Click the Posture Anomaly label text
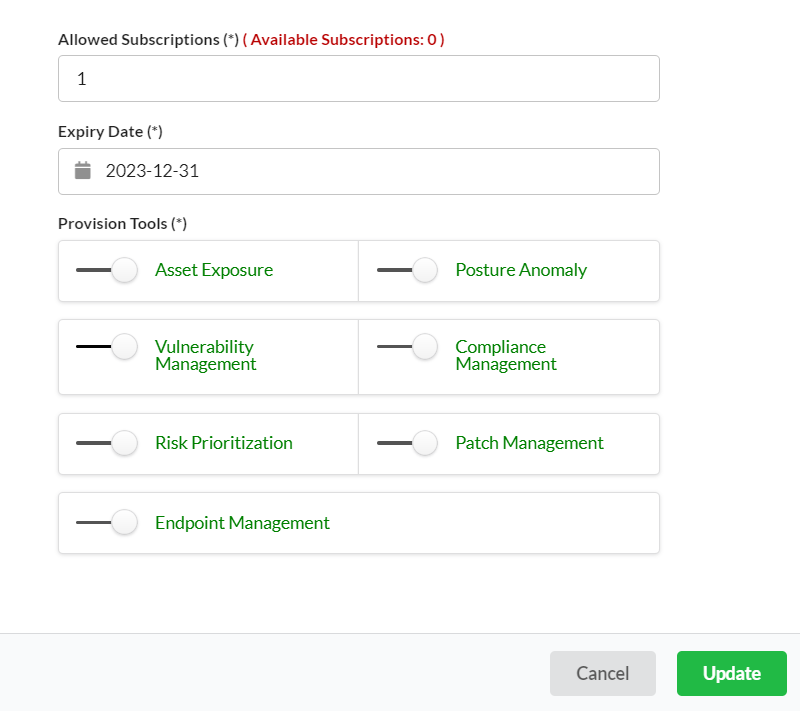The height and width of the screenshot is (711, 800). coord(521,270)
